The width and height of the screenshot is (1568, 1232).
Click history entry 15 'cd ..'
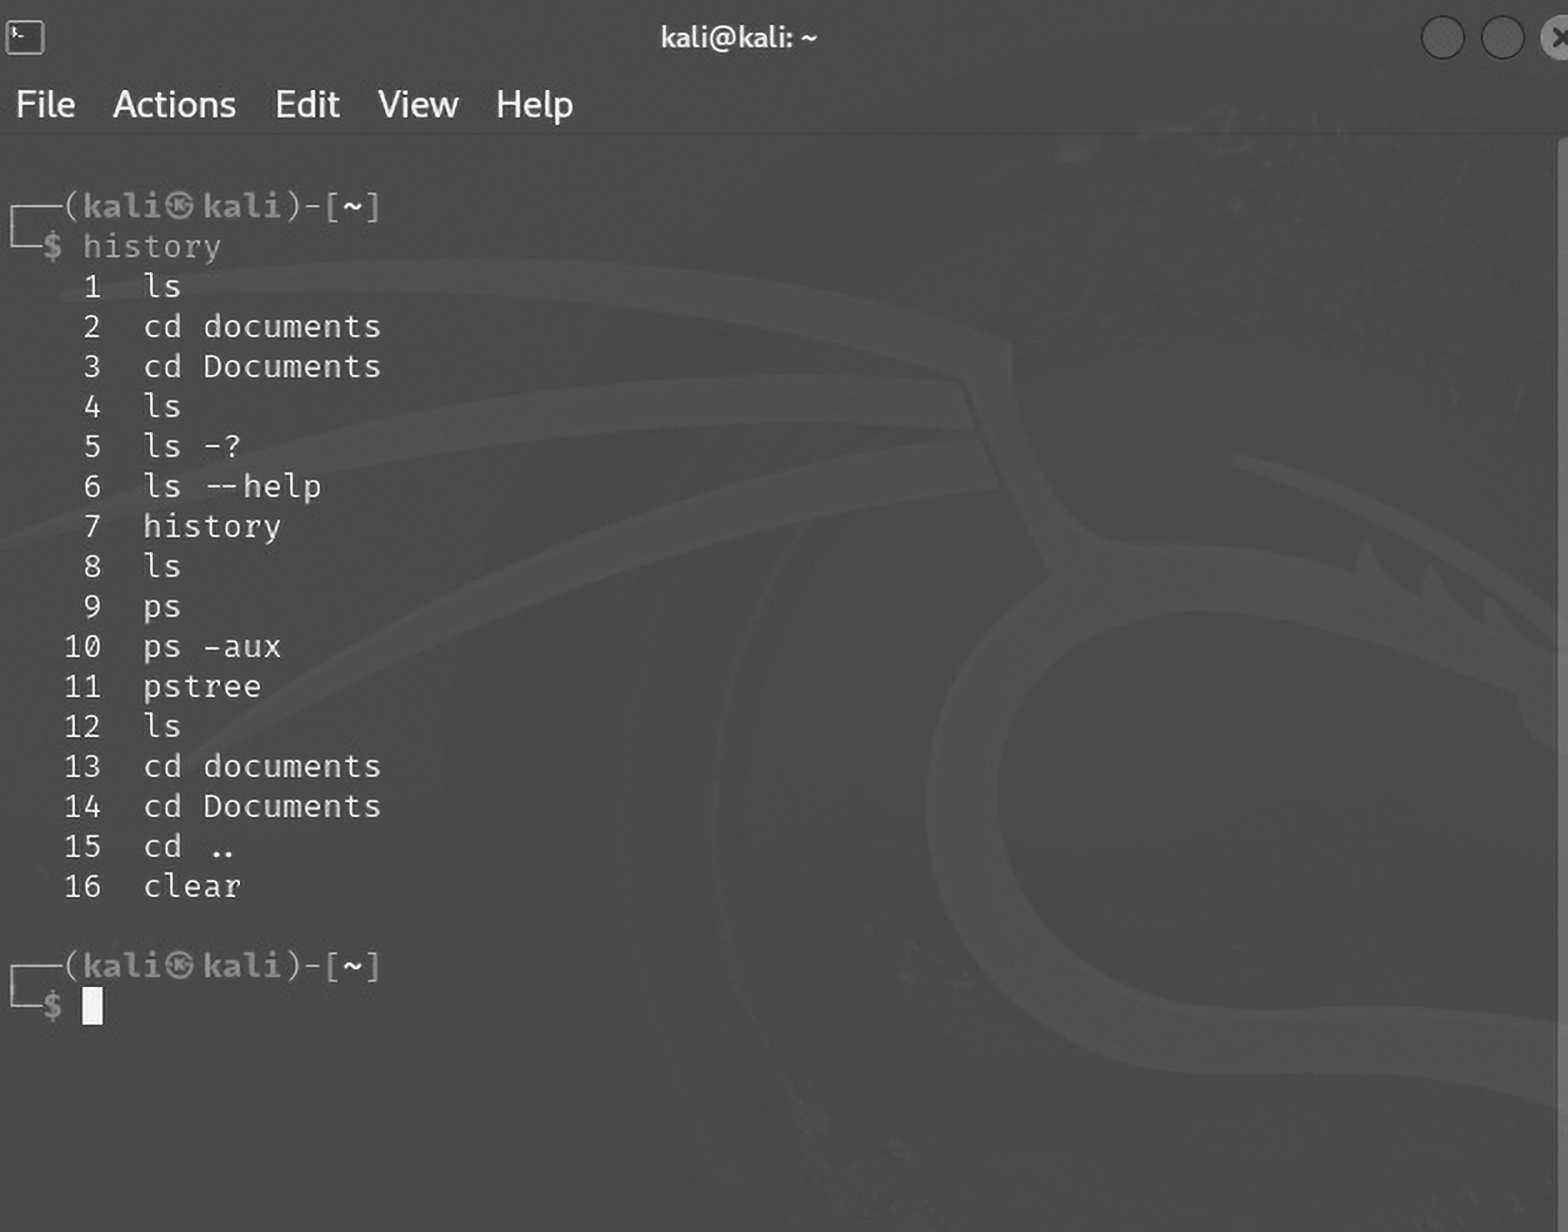coord(189,847)
